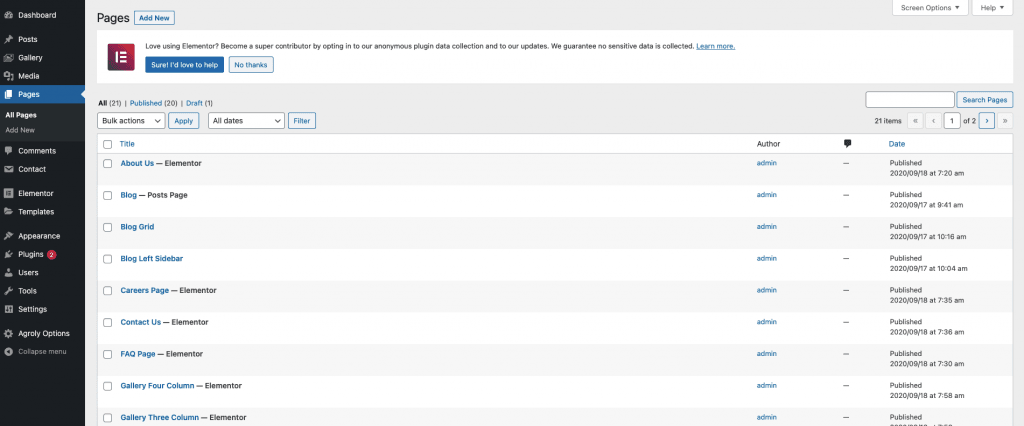1024x426 pixels.
Task: Click the Appearance brush icon
Action: click(x=8, y=236)
